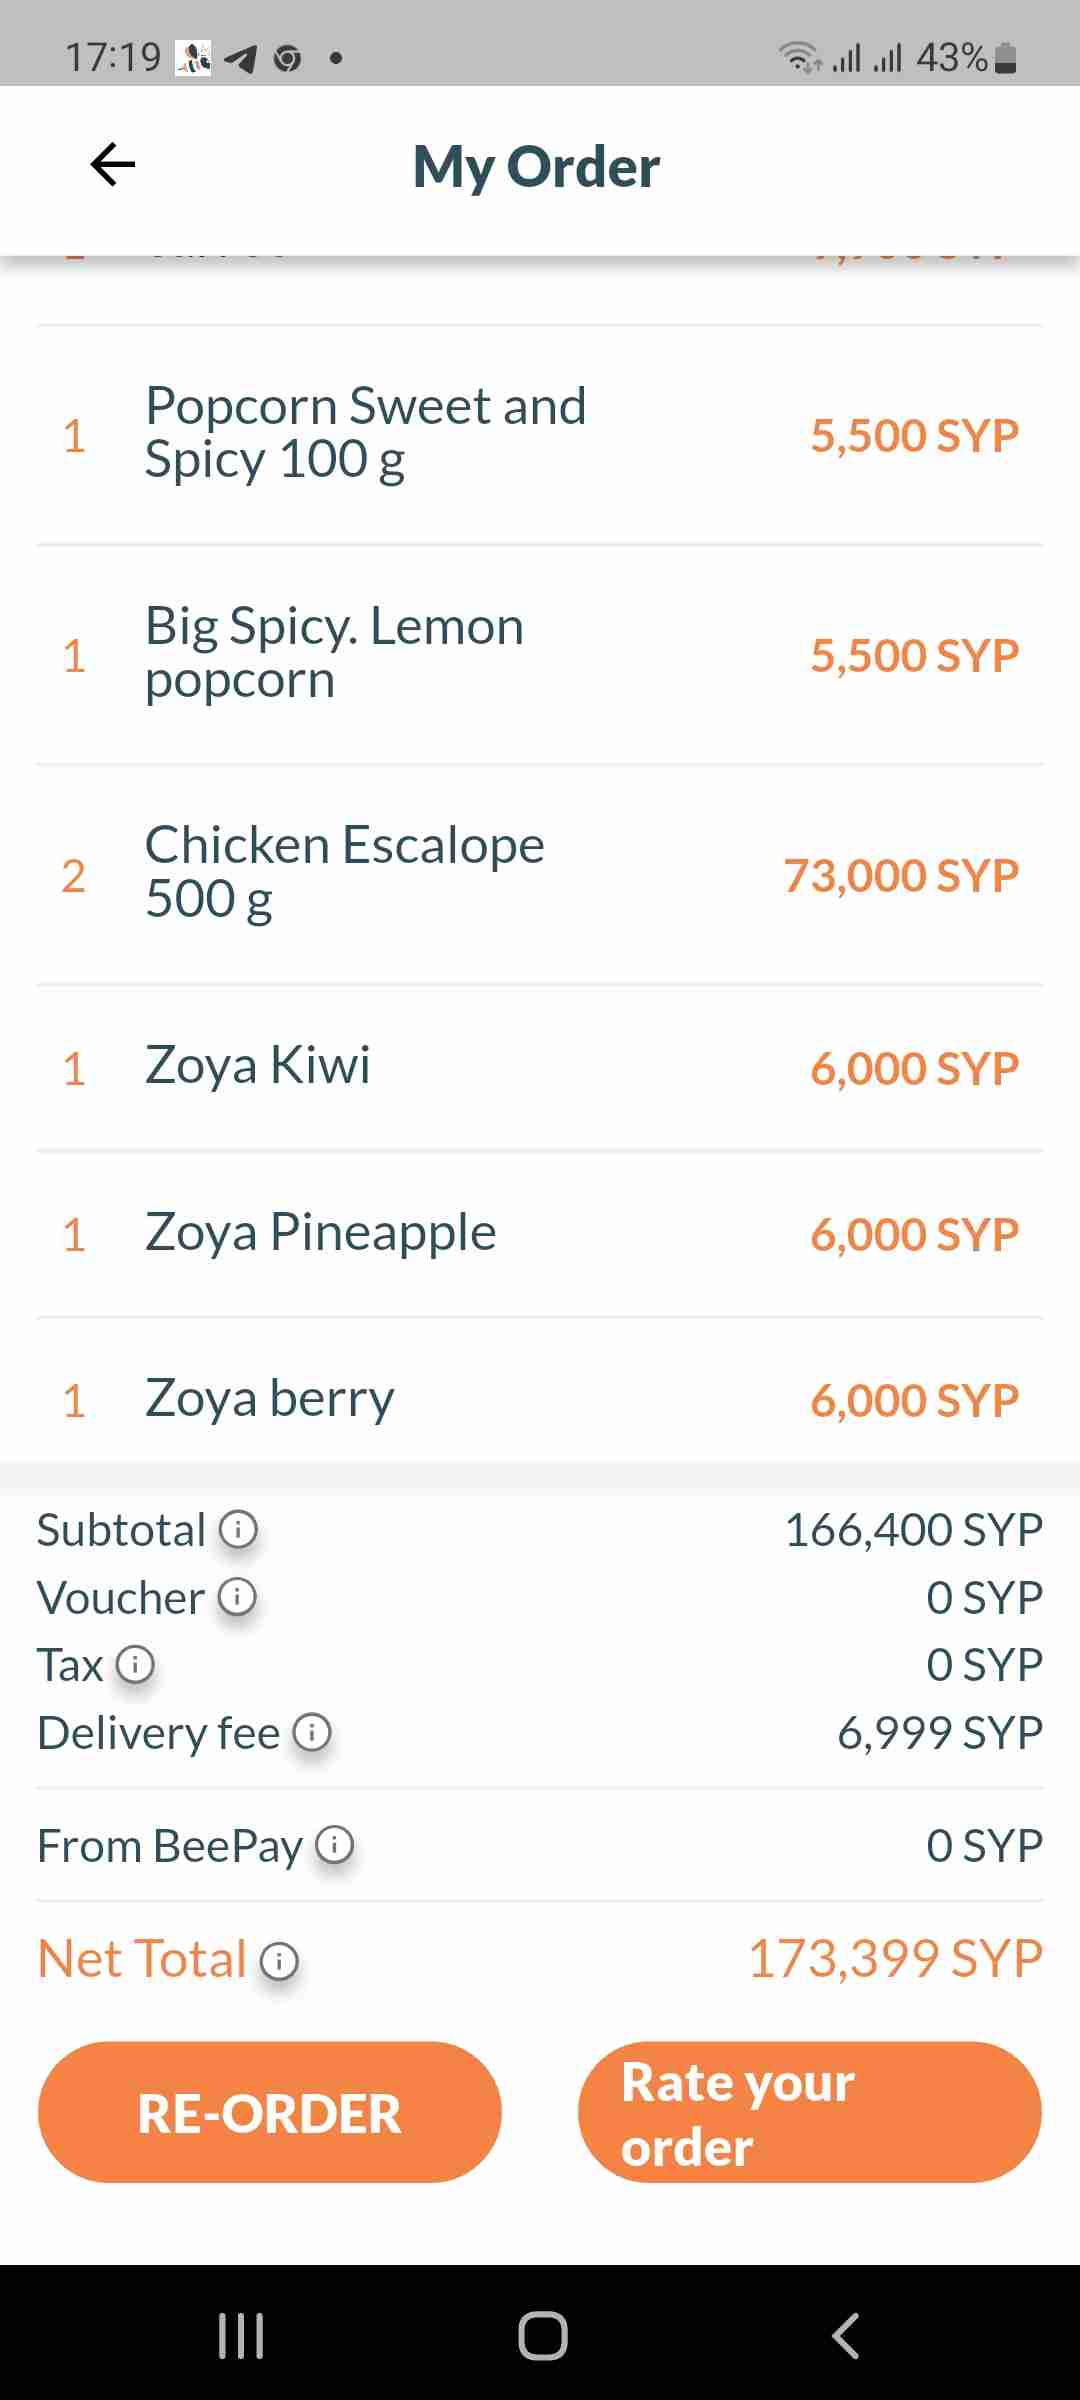Tap the back arrow in My Order header
Image resolution: width=1080 pixels, height=2400 pixels.
click(112, 165)
